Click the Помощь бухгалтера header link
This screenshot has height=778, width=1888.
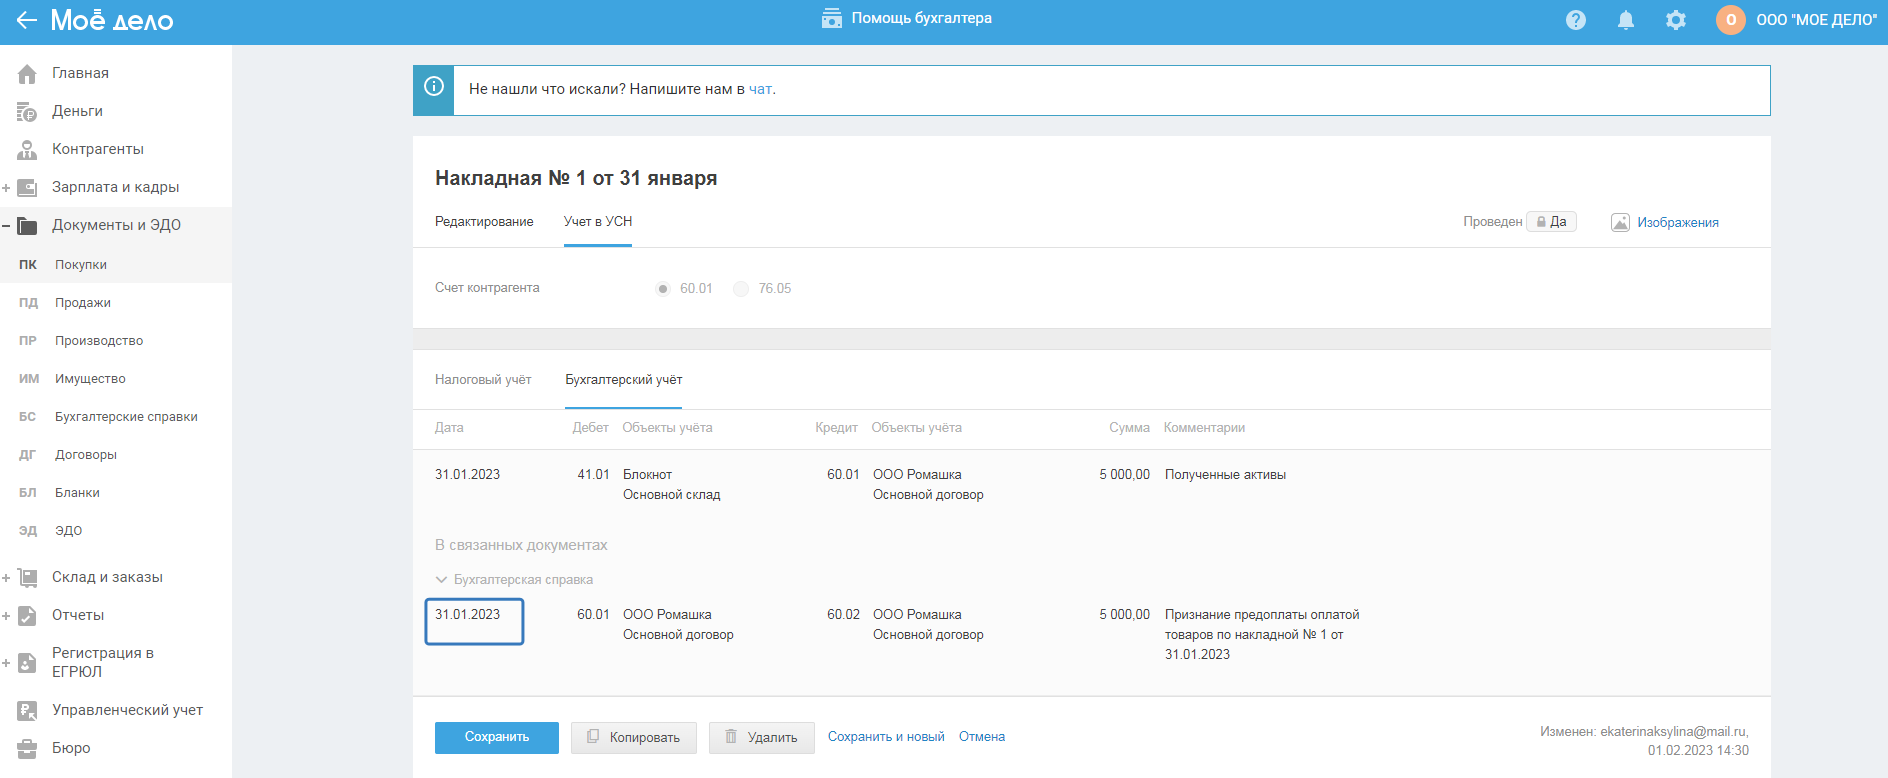[x=921, y=18]
